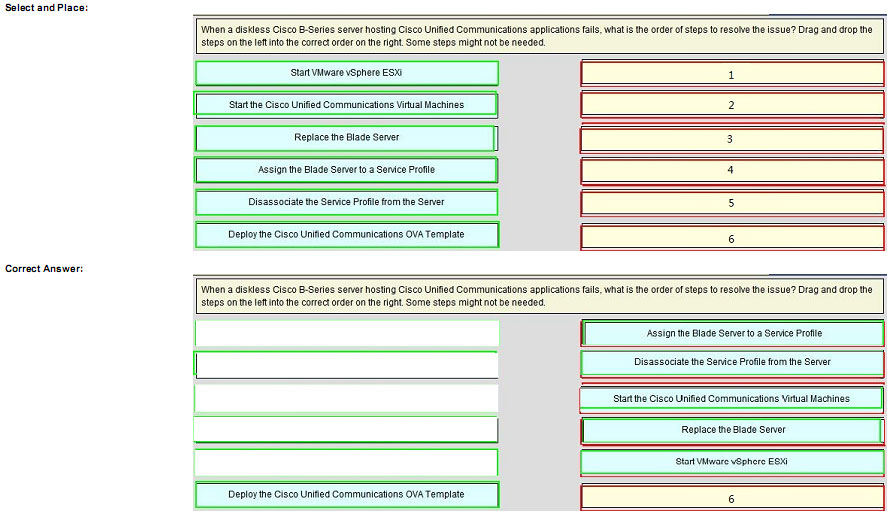This screenshot has height=515, width=891.
Task: Choose target slot 4 in Select and Place
Action: [x=732, y=171]
